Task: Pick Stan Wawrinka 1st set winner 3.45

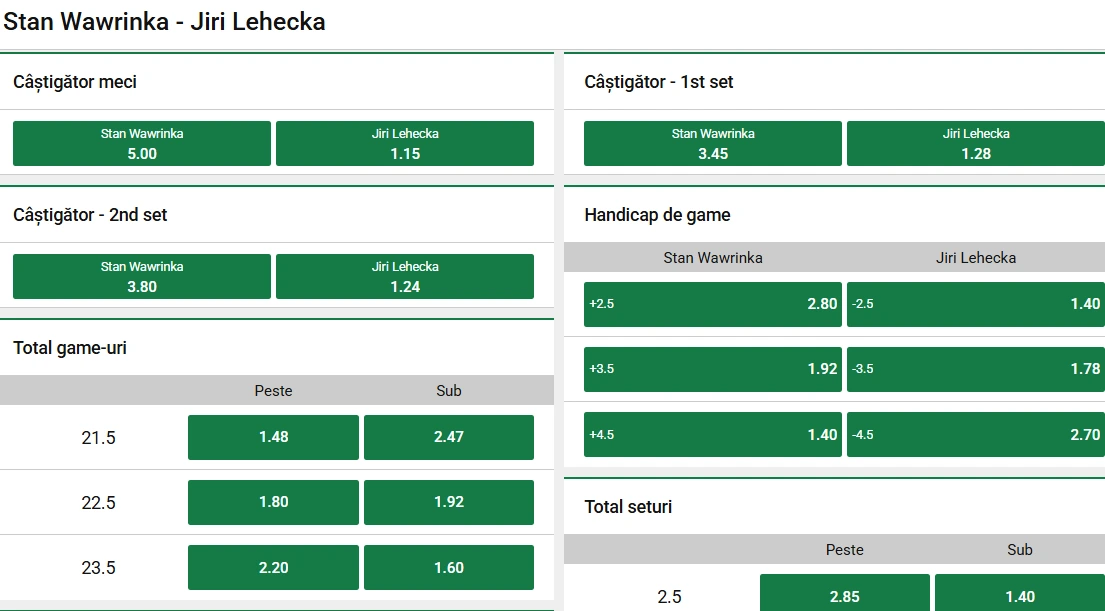Action: (712, 144)
